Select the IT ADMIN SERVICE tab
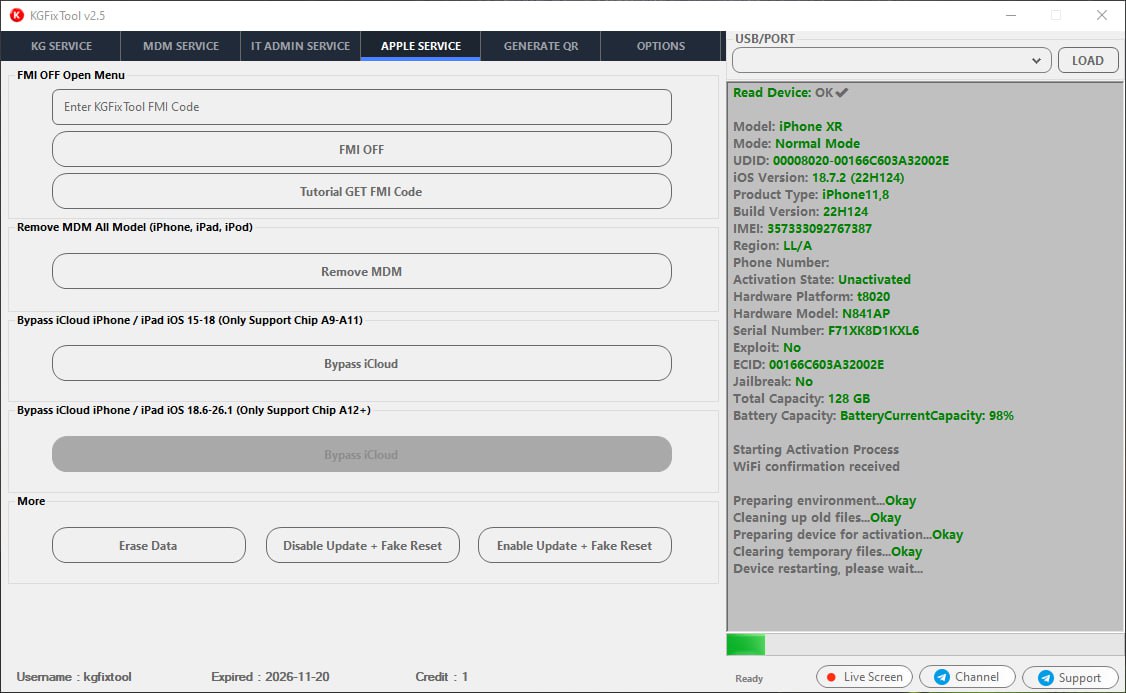Screen dimensions: 1126x693 pos(300,46)
